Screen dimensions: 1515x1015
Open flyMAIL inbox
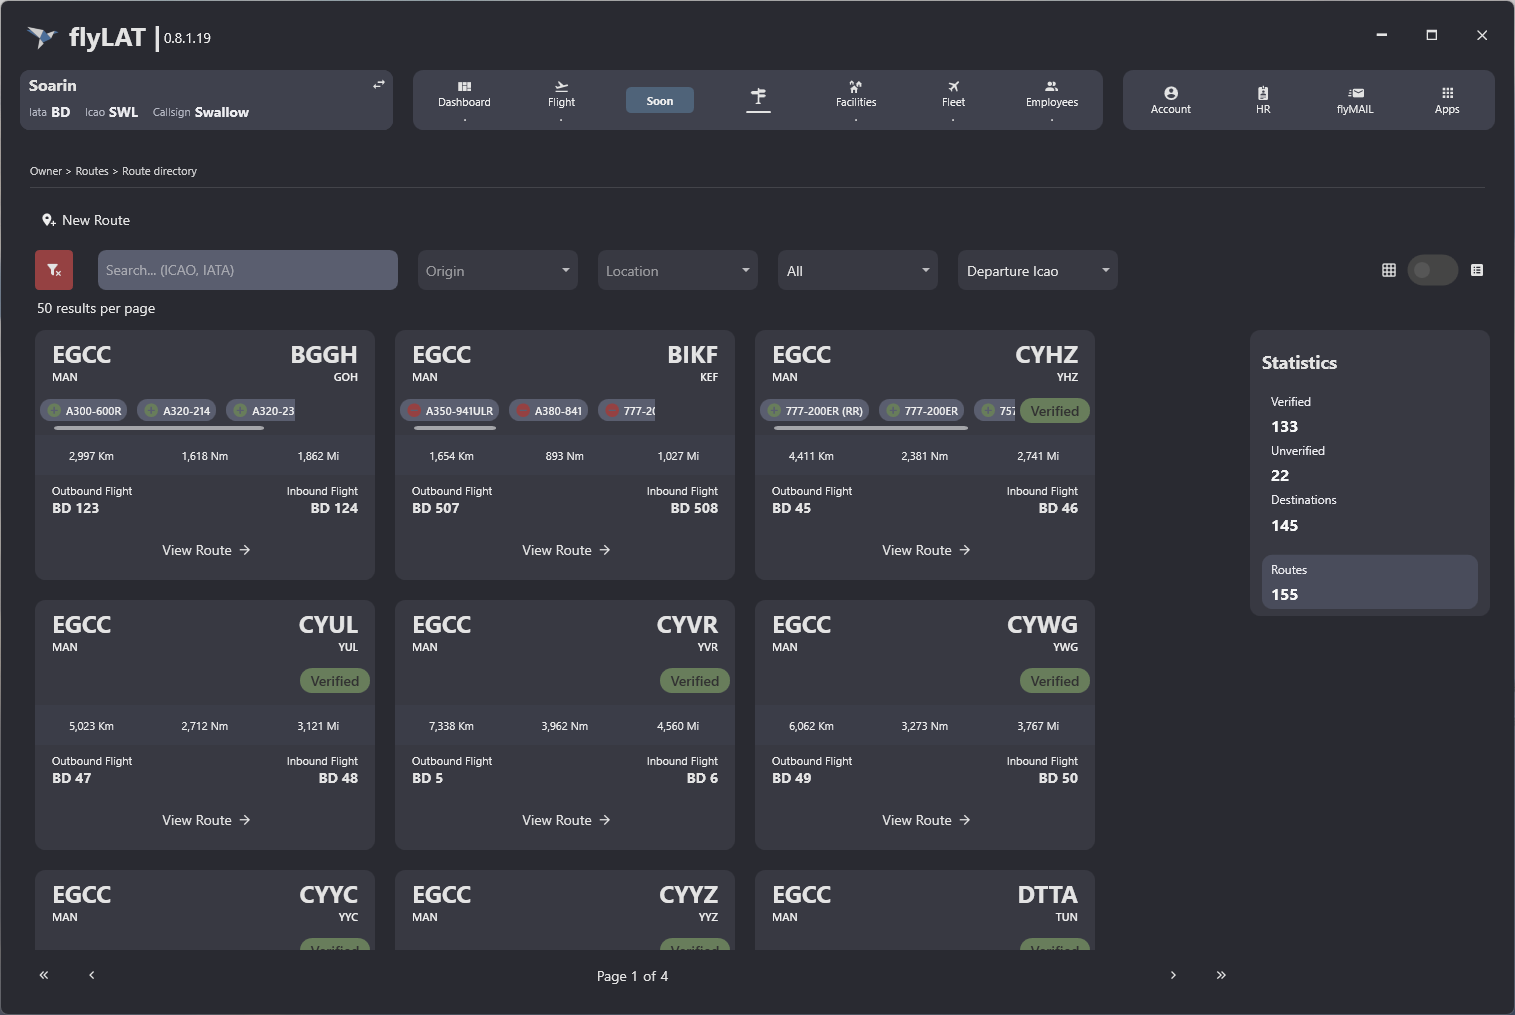pyautogui.click(x=1355, y=100)
